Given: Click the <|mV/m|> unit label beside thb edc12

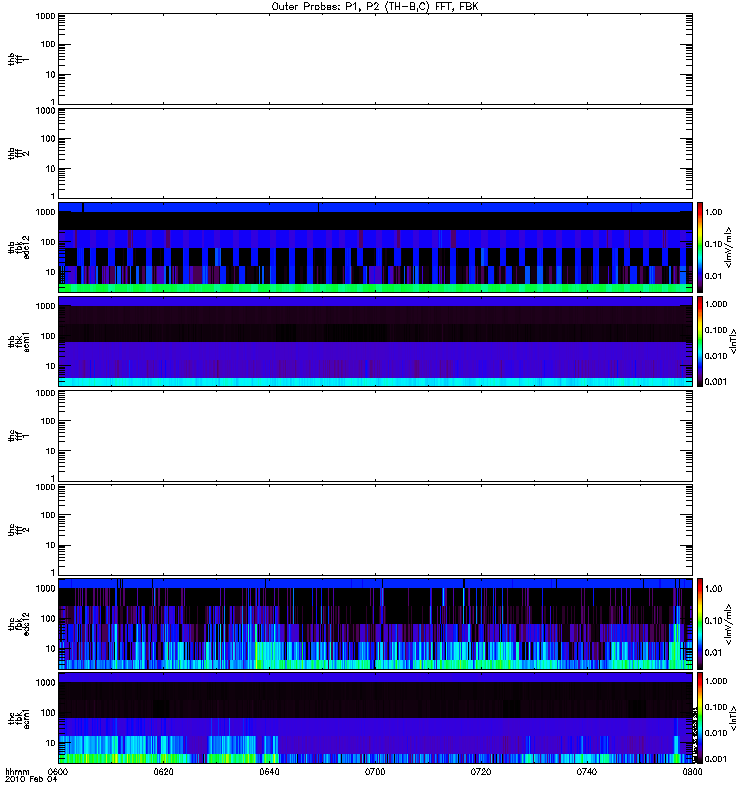Looking at the screenshot, I should (x=728, y=247).
